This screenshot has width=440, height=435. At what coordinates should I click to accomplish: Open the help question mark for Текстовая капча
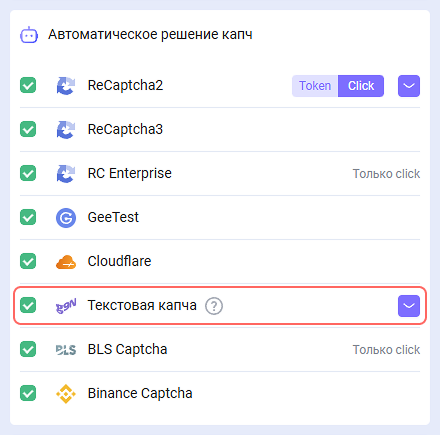(214, 306)
